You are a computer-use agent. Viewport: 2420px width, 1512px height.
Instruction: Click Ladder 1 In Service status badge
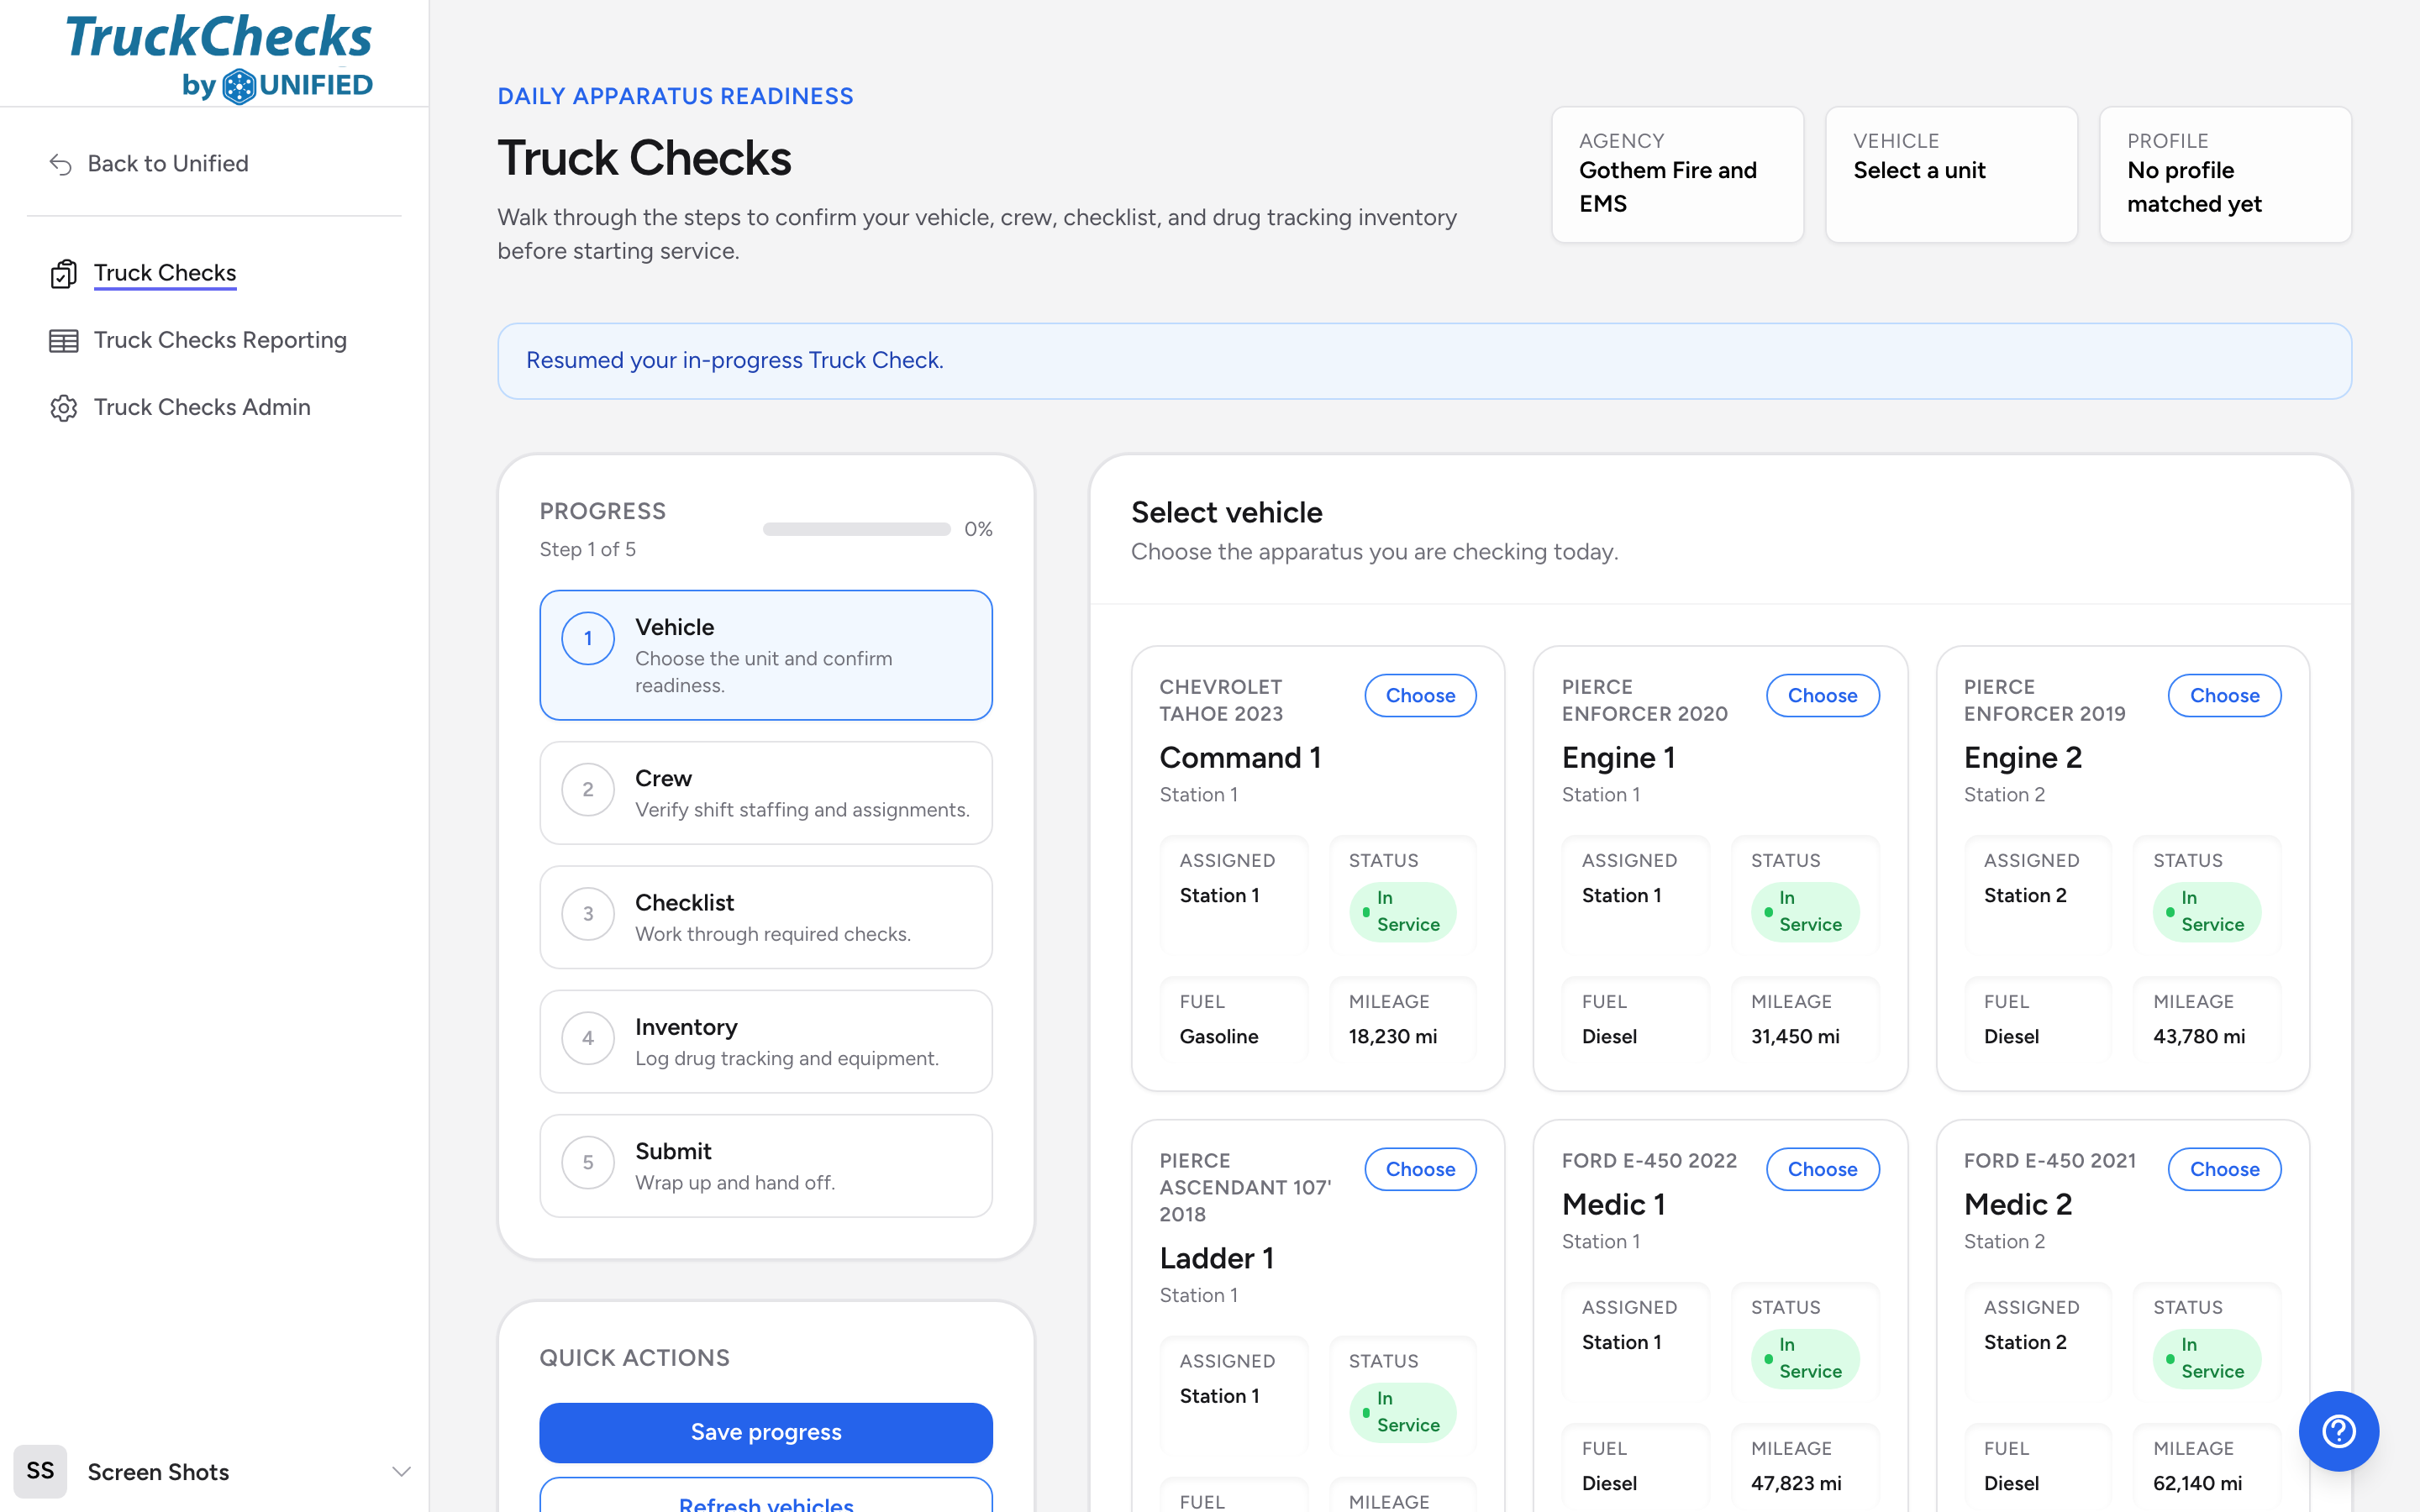point(1402,1412)
